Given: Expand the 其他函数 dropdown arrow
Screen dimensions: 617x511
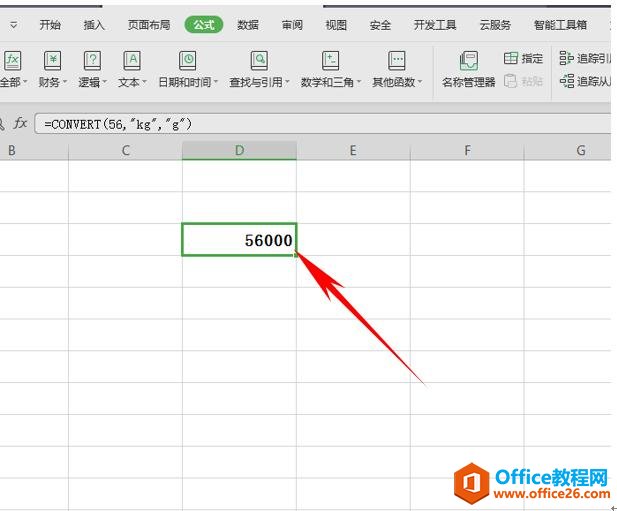Looking at the screenshot, I should (x=420, y=82).
